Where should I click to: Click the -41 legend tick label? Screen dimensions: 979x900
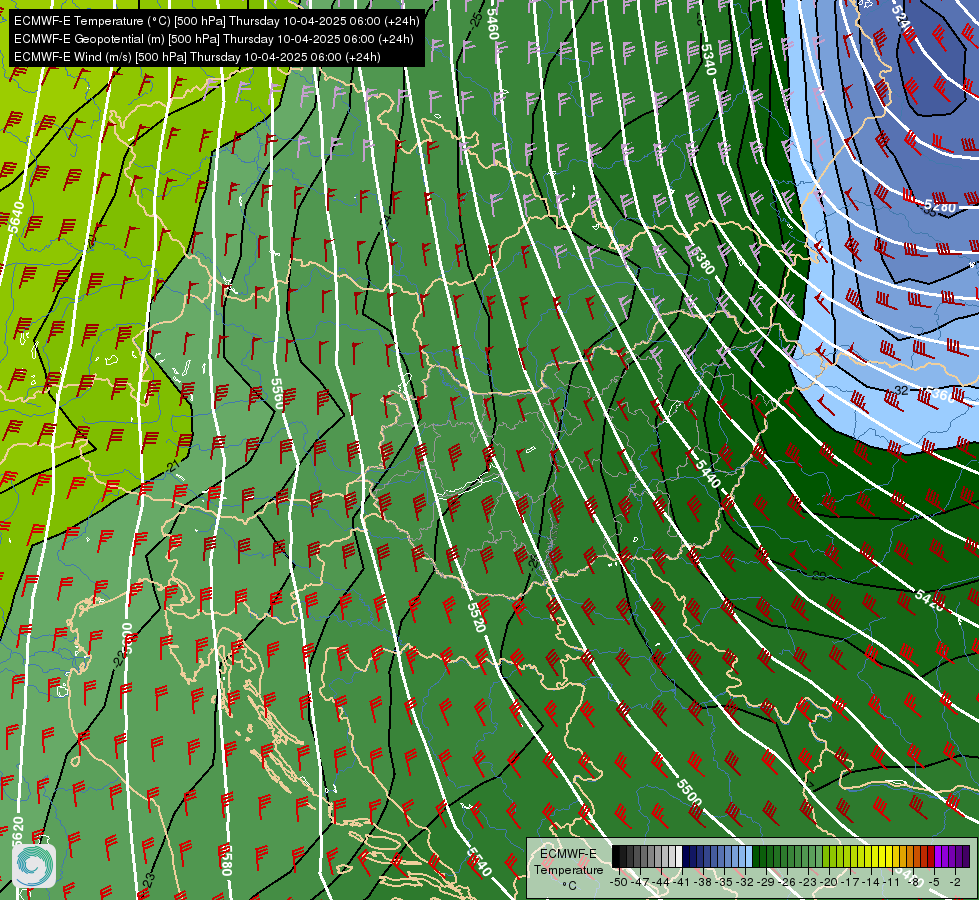pyautogui.click(x=681, y=882)
